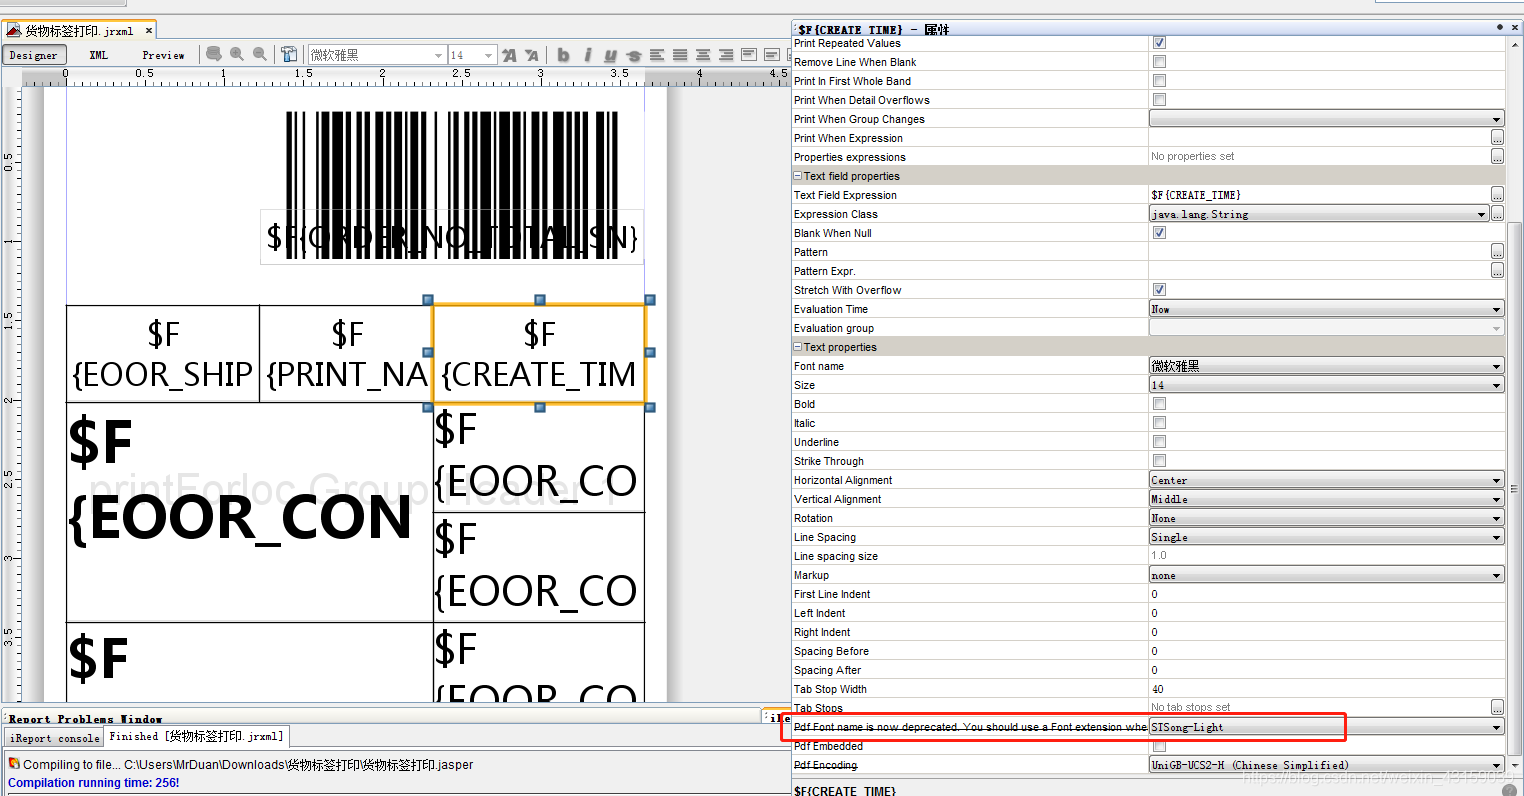Switch to the Designer view

click(34, 55)
